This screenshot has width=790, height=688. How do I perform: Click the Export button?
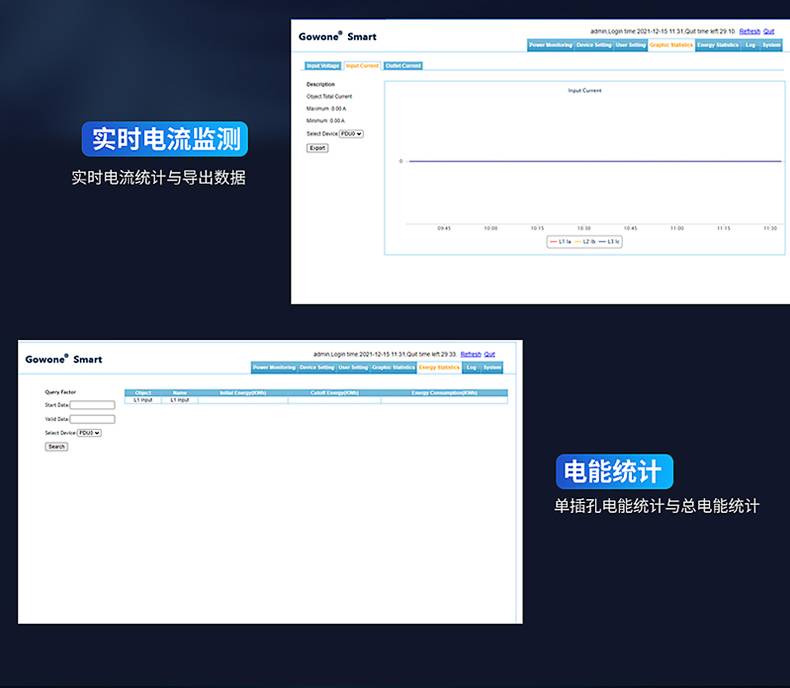[x=317, y=148]
